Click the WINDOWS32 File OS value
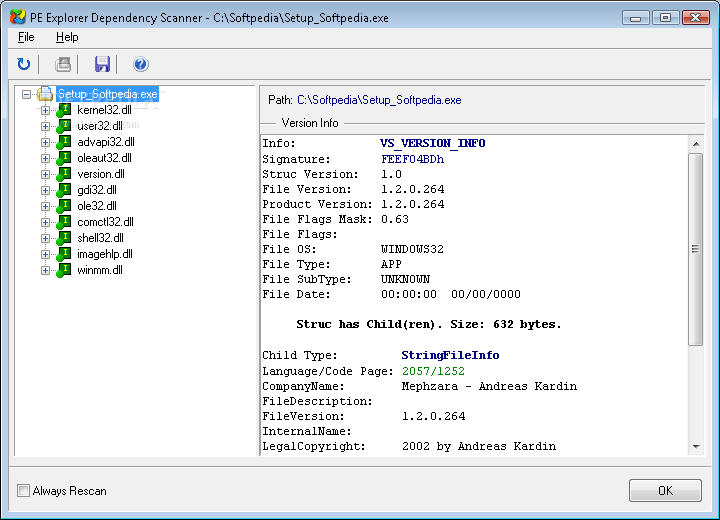This screenshot has height=520, width=720. [412, 249]
